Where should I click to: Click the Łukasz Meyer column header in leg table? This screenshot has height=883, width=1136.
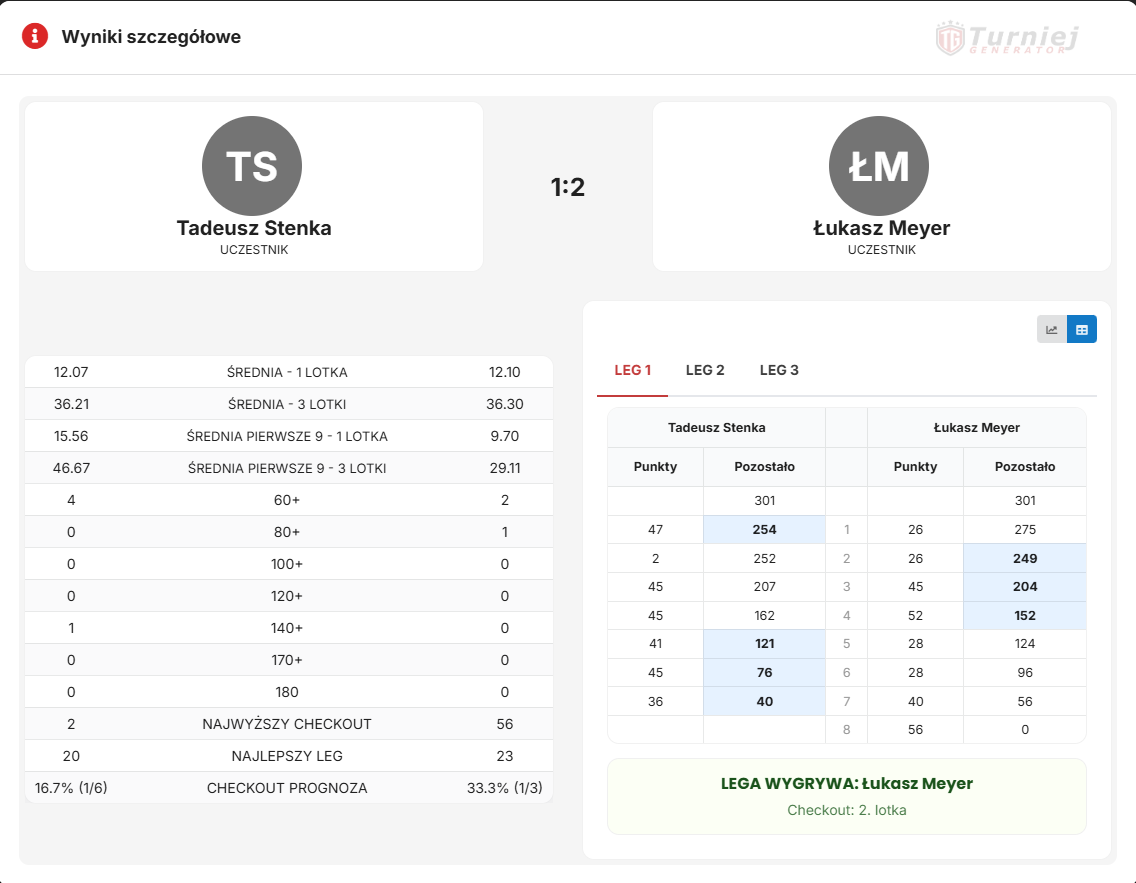tap(977, 427)
